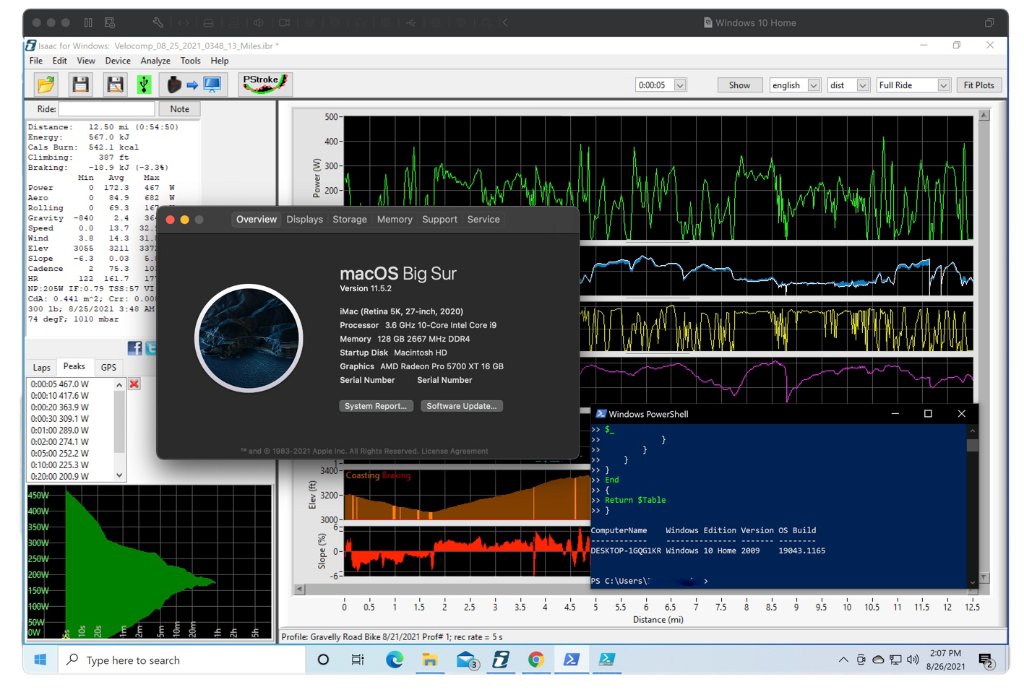
Task: Click the Type here to search box
Action: pyautogui.click(x=182, y=660)
